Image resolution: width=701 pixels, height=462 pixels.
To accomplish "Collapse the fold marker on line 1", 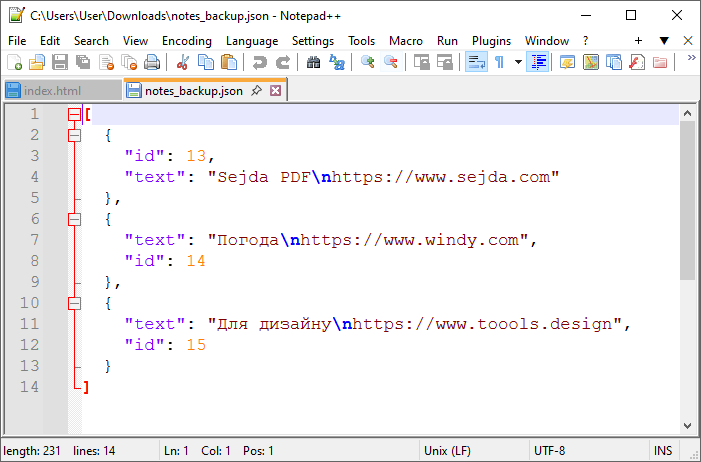I will click(x=74, y=115).
